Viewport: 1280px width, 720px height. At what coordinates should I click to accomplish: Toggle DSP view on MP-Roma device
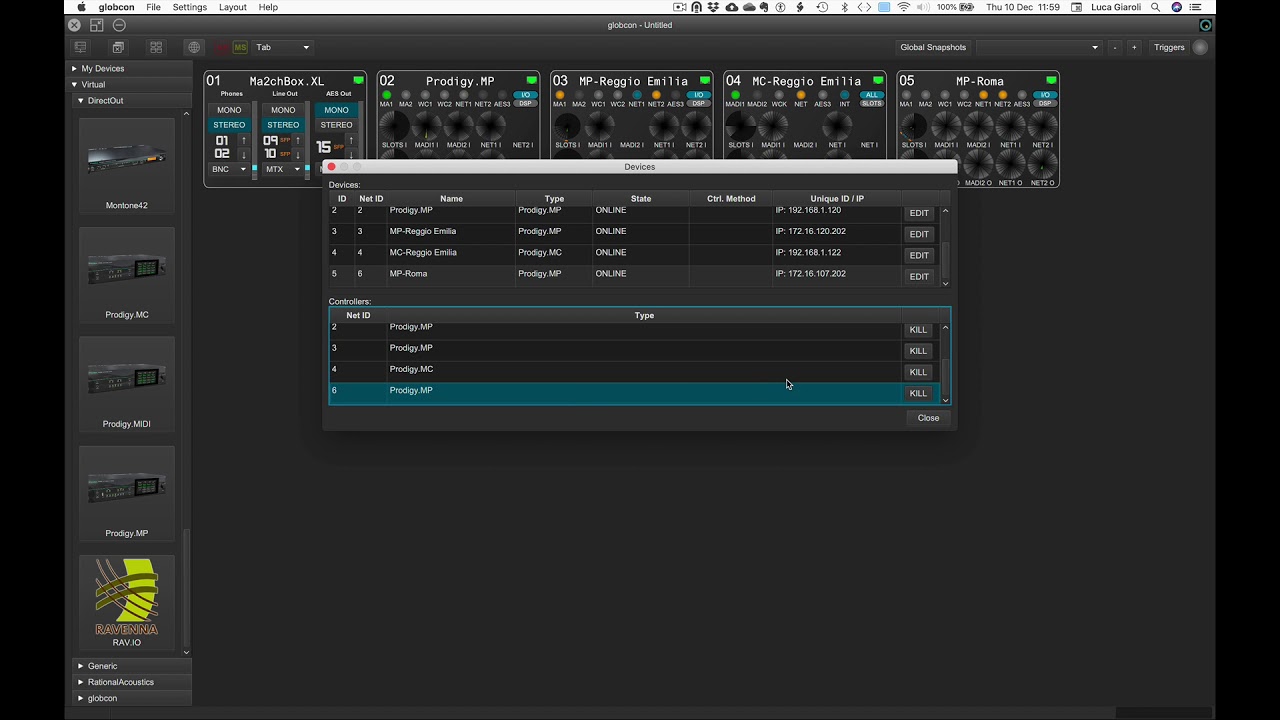point(1045,103)
